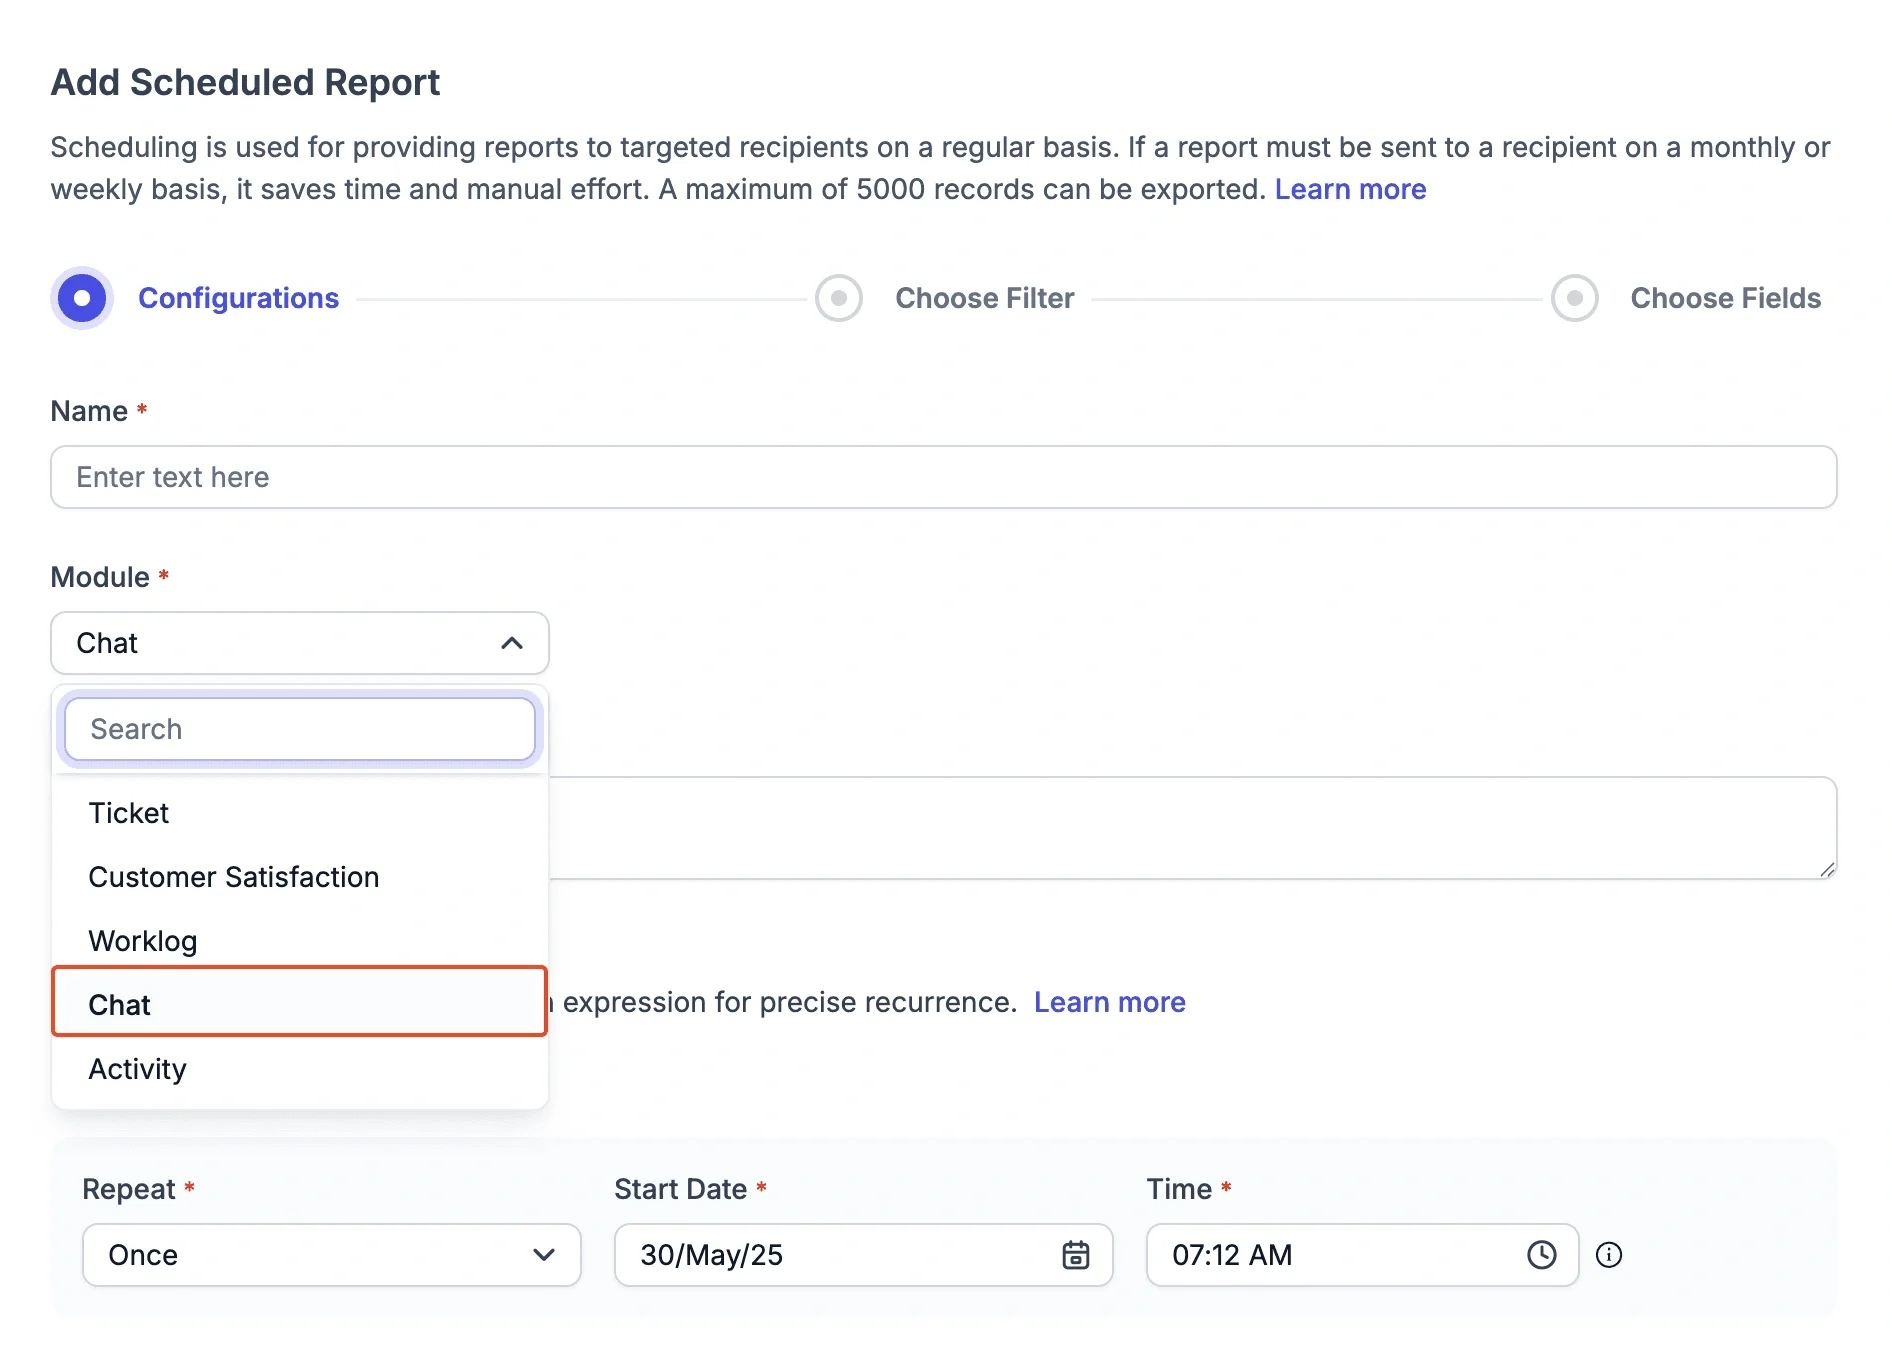Click the Choose Filter step circle
The width and height of the screenshot is (1890, 1352).
pos(839,298)
